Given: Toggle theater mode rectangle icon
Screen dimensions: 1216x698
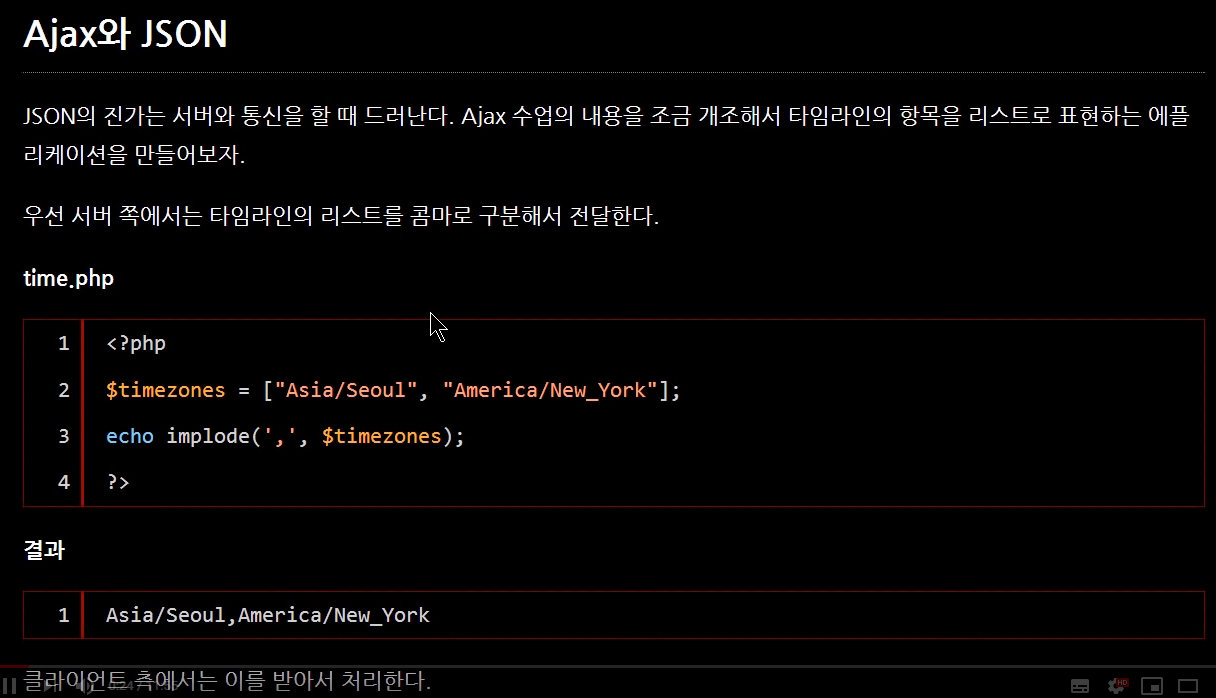Looking at the screenshot, I should coord(1188,686).
